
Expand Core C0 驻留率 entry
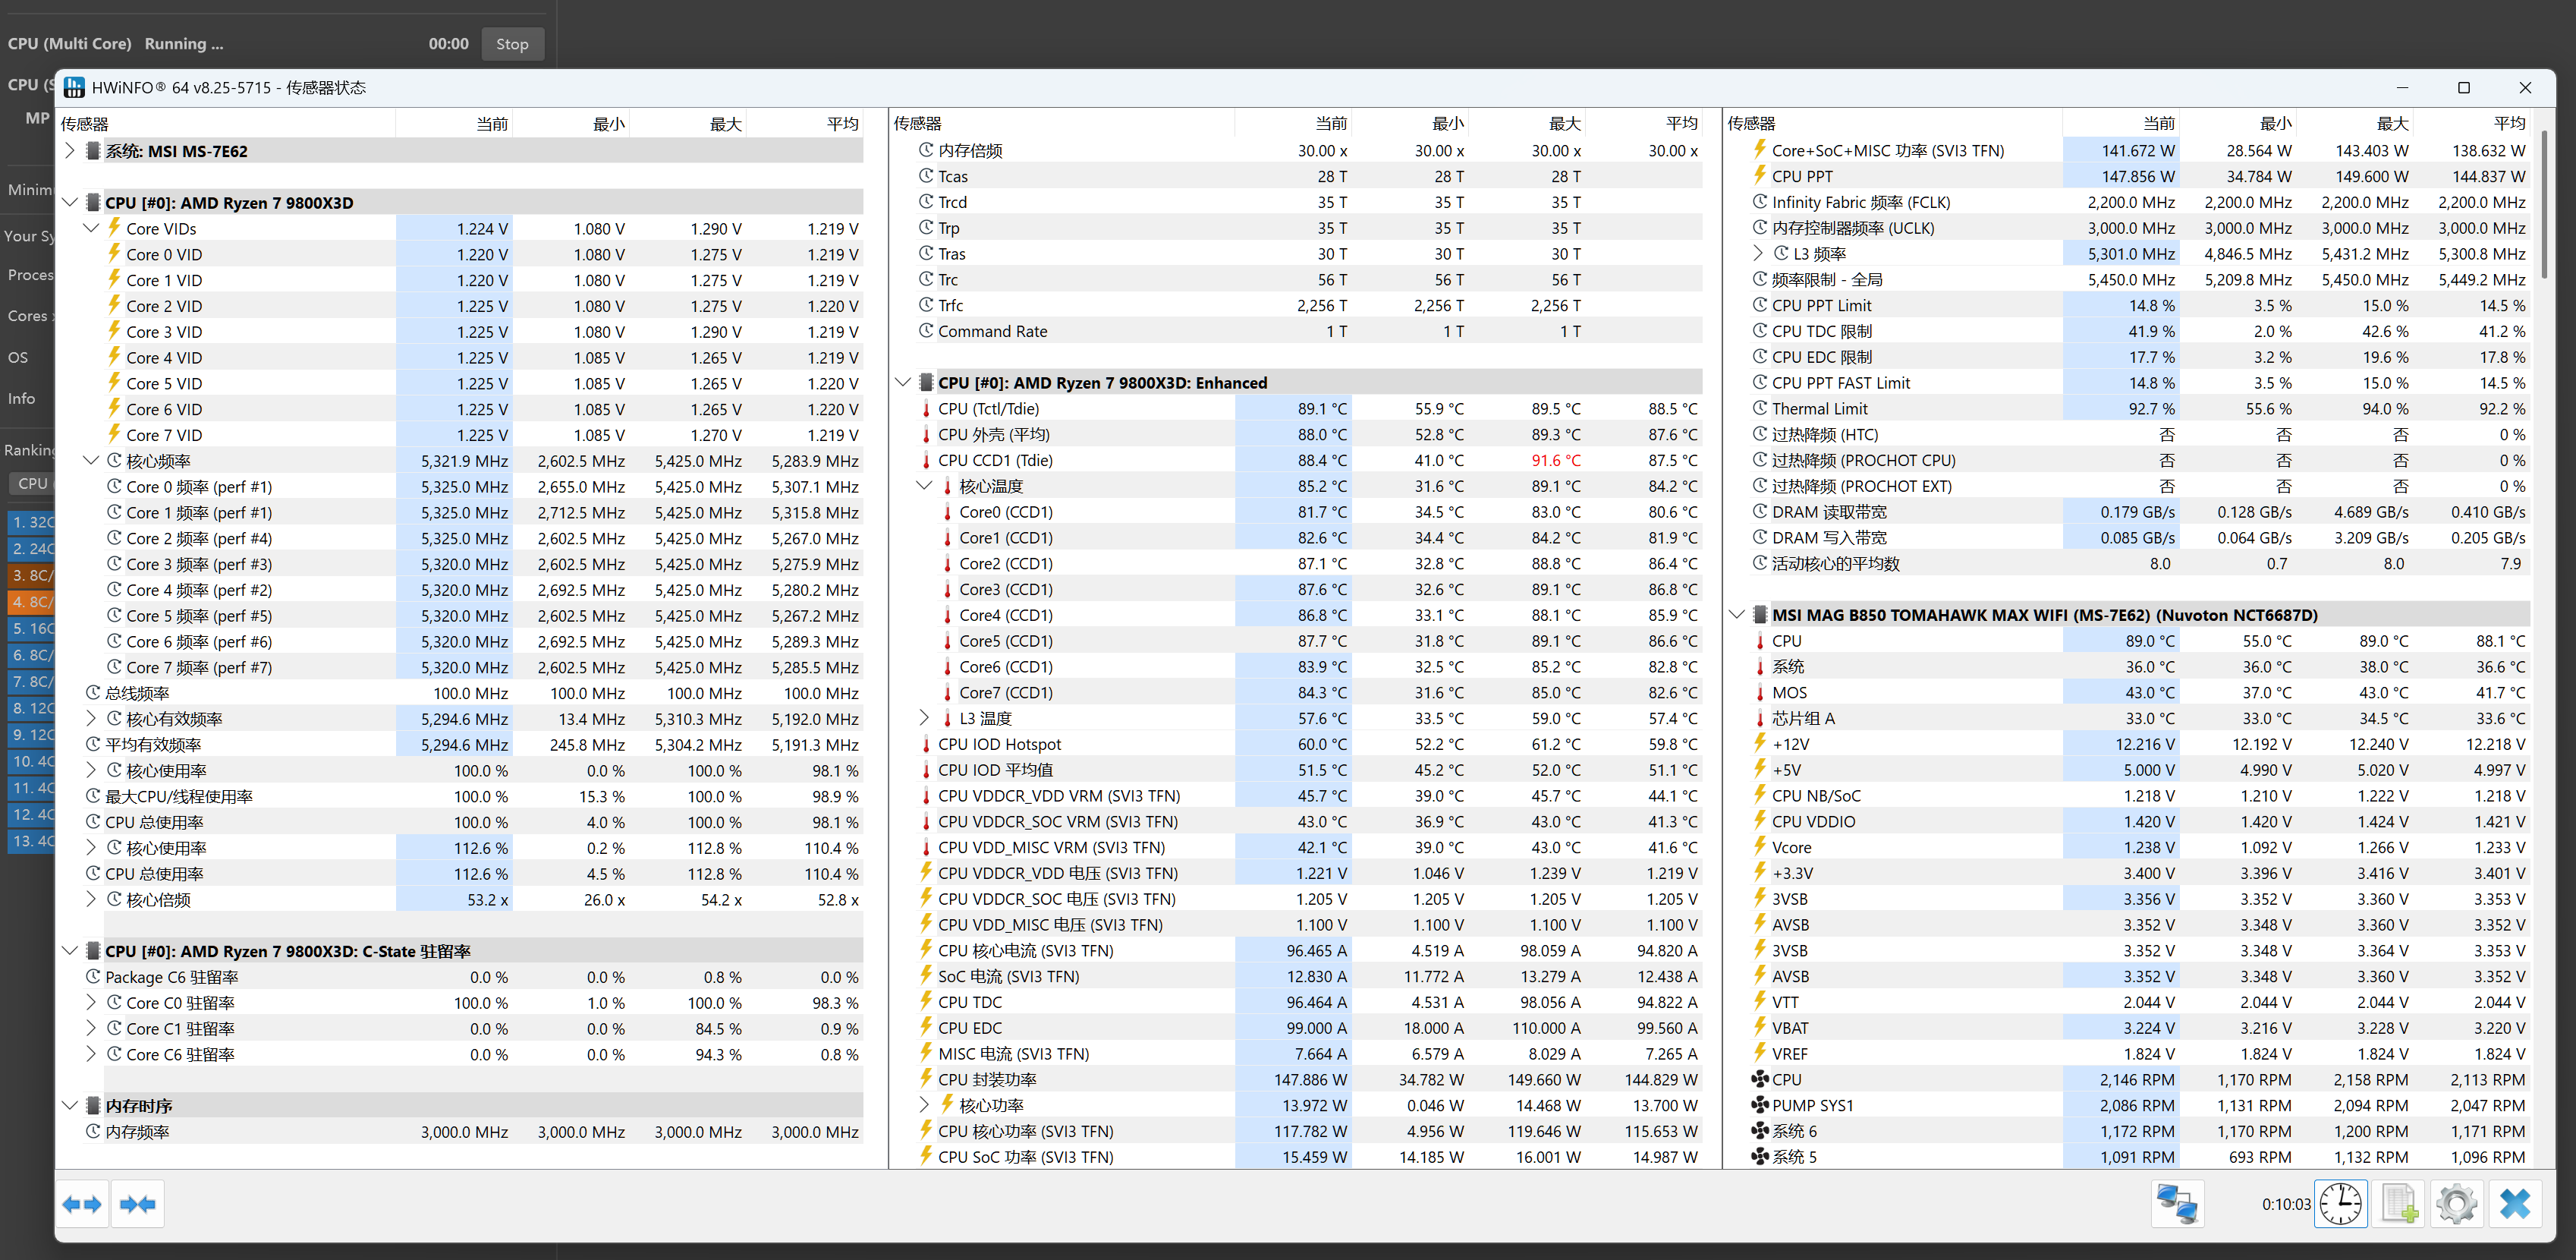point(91,1003)
